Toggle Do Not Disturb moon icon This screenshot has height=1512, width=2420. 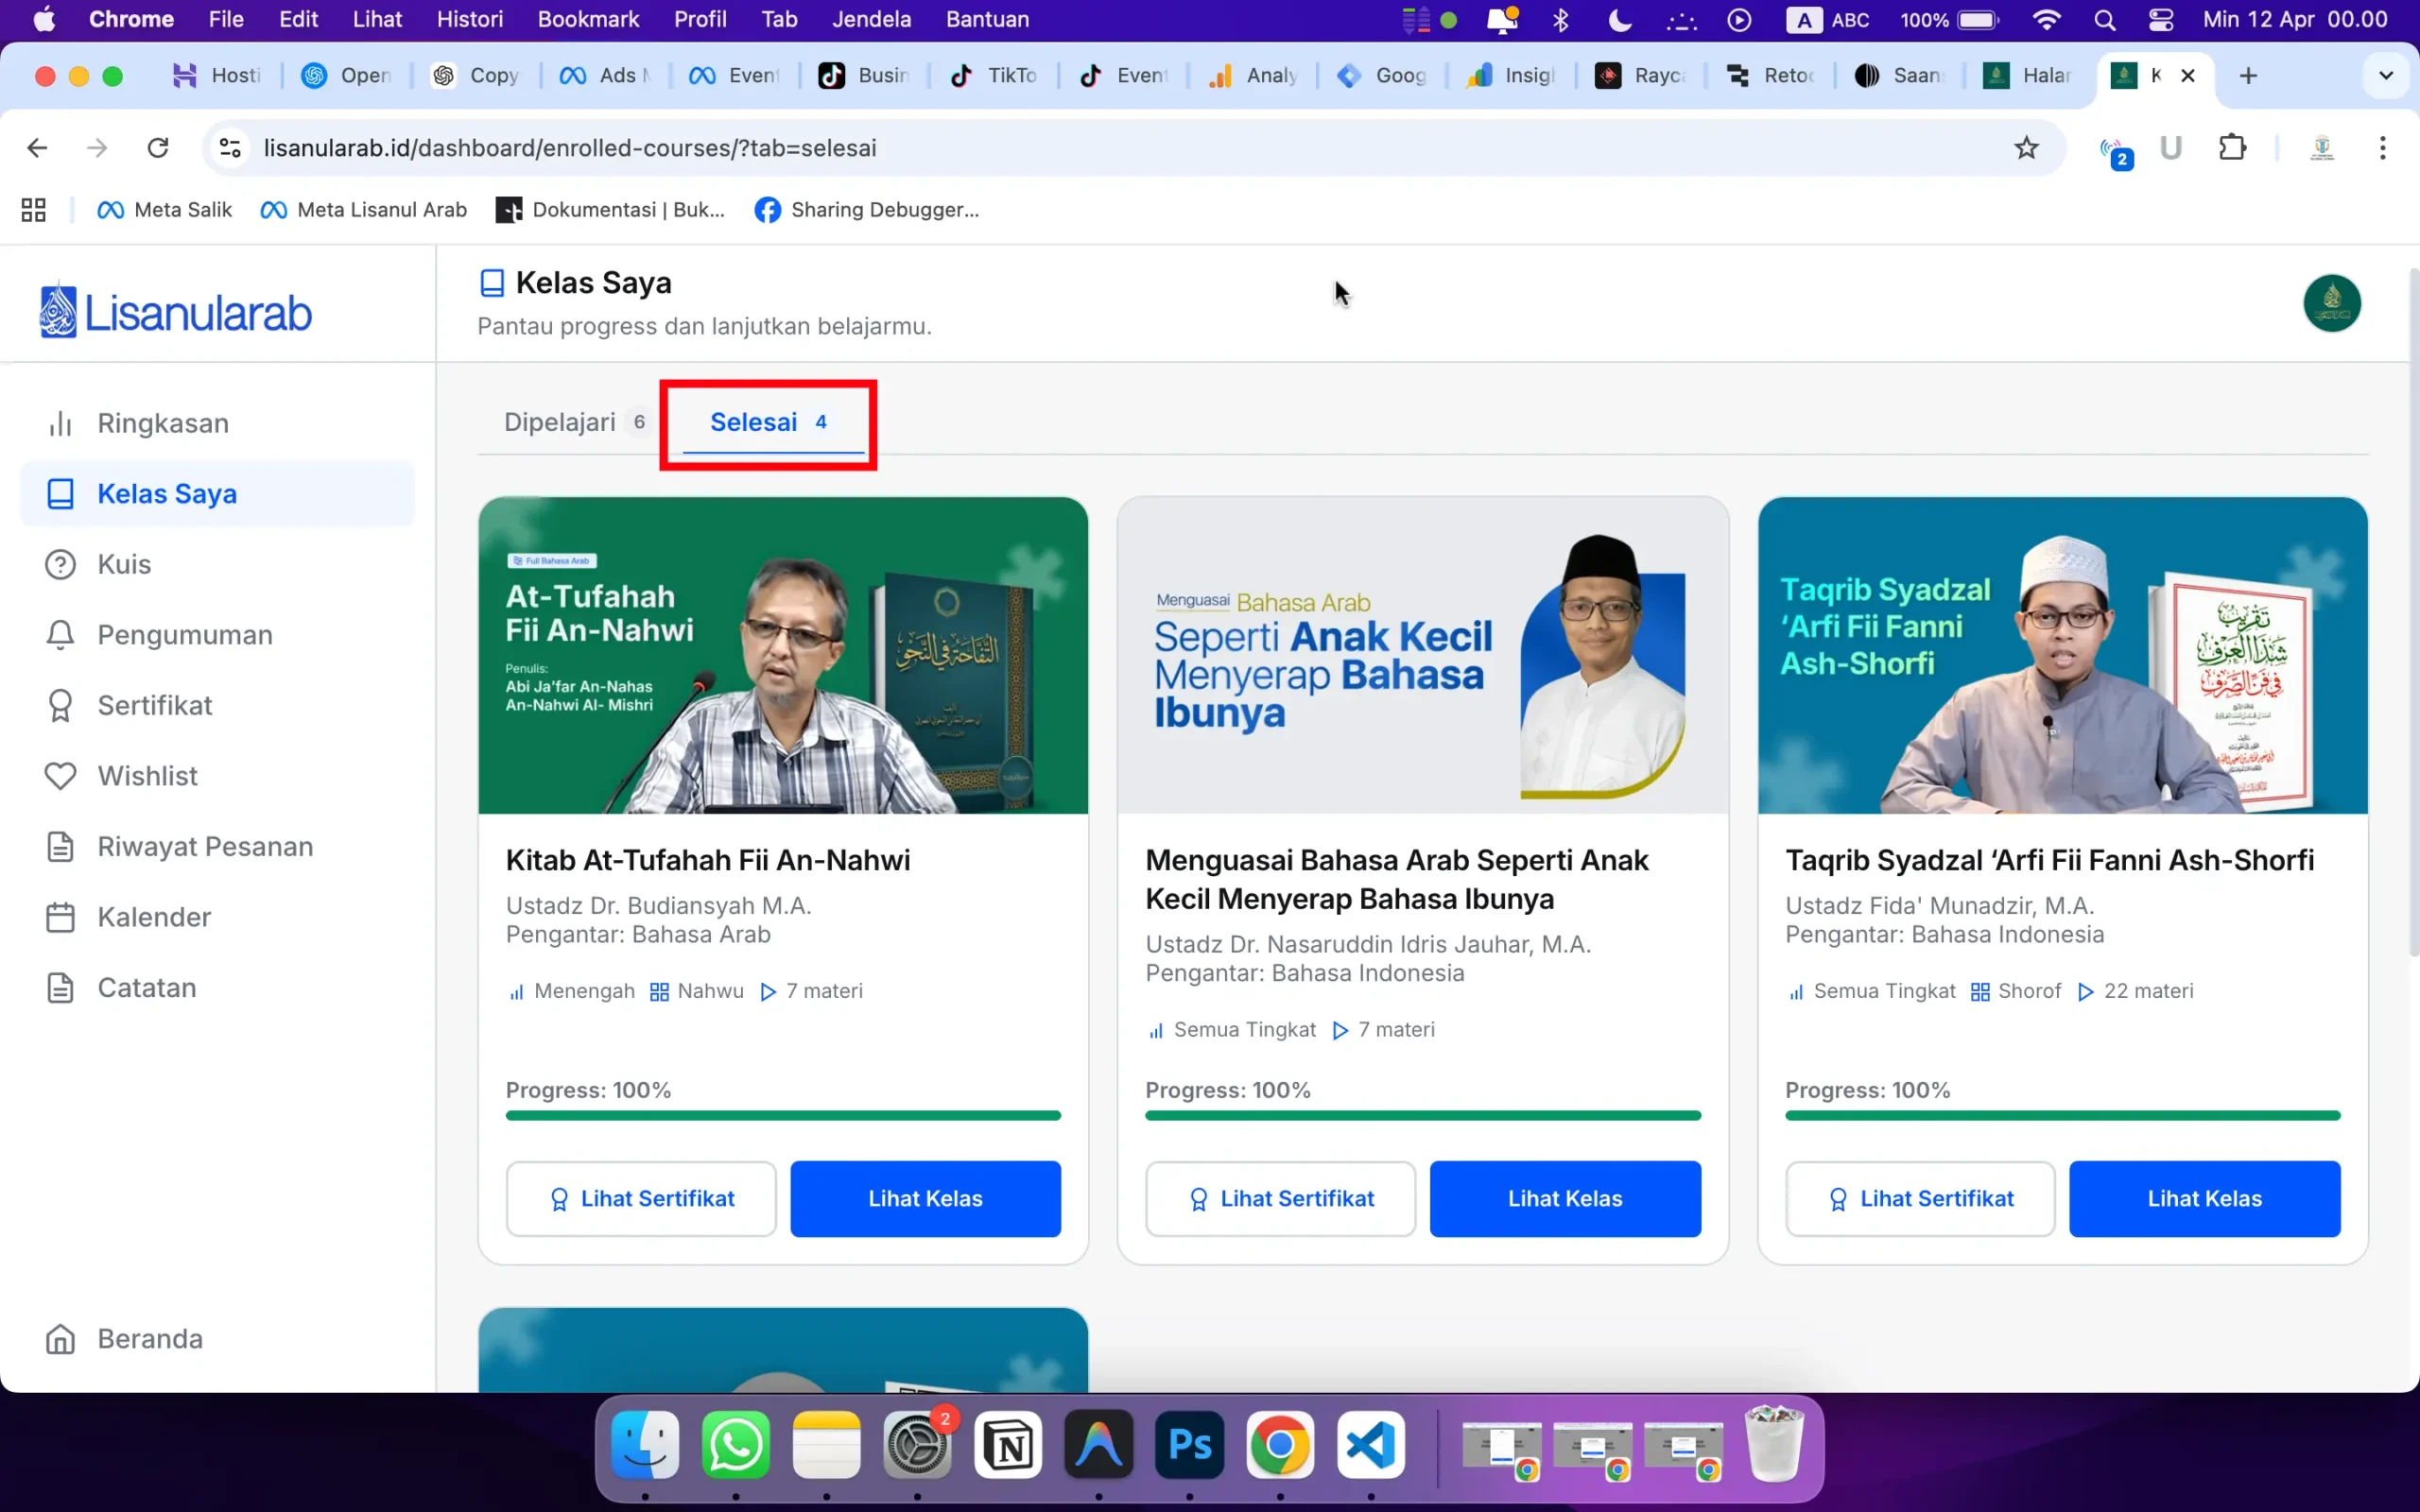[x=1619, y=19]
